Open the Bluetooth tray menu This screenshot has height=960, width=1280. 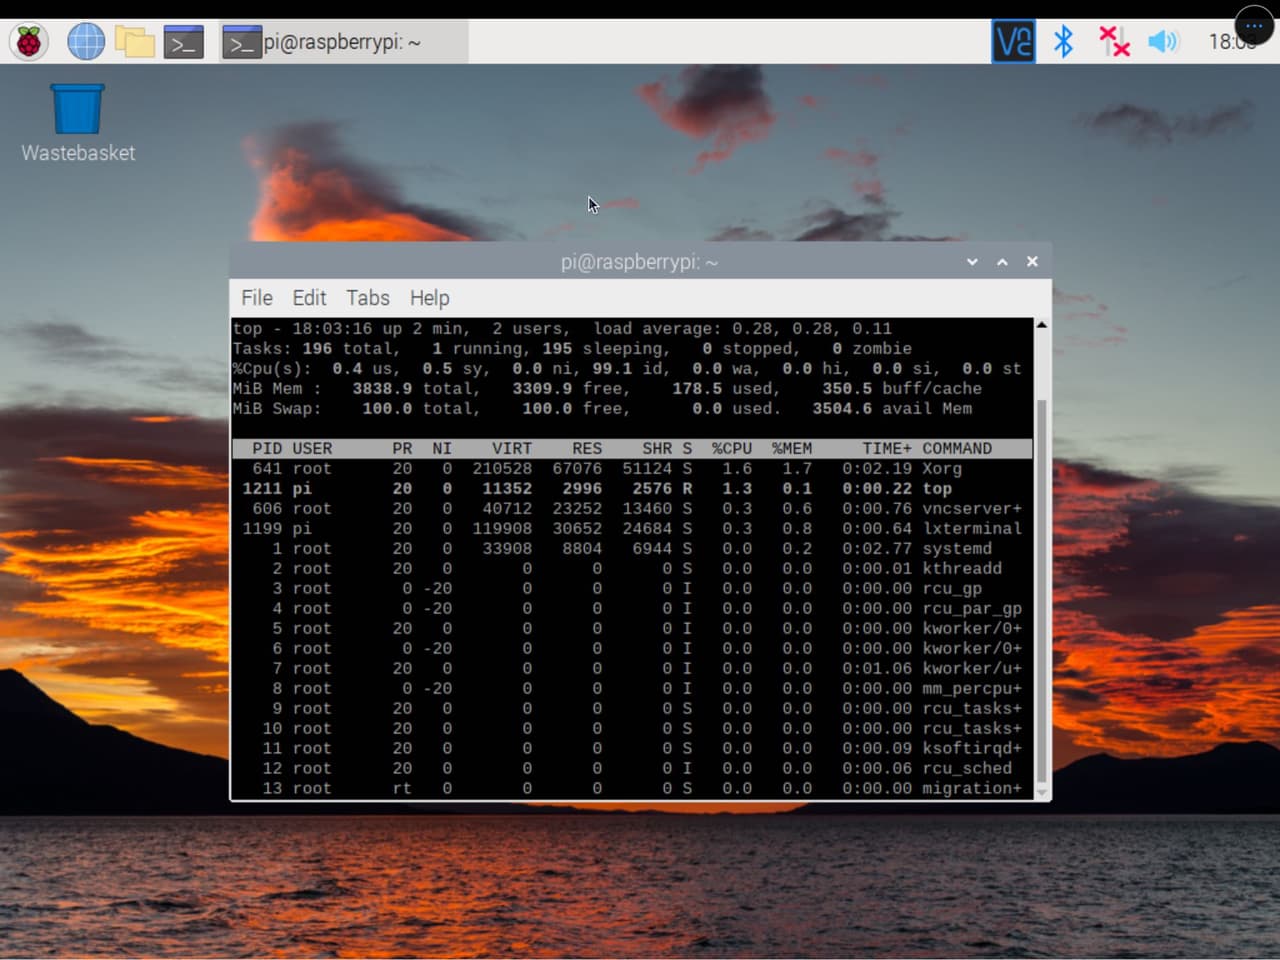click(1064, 42)
